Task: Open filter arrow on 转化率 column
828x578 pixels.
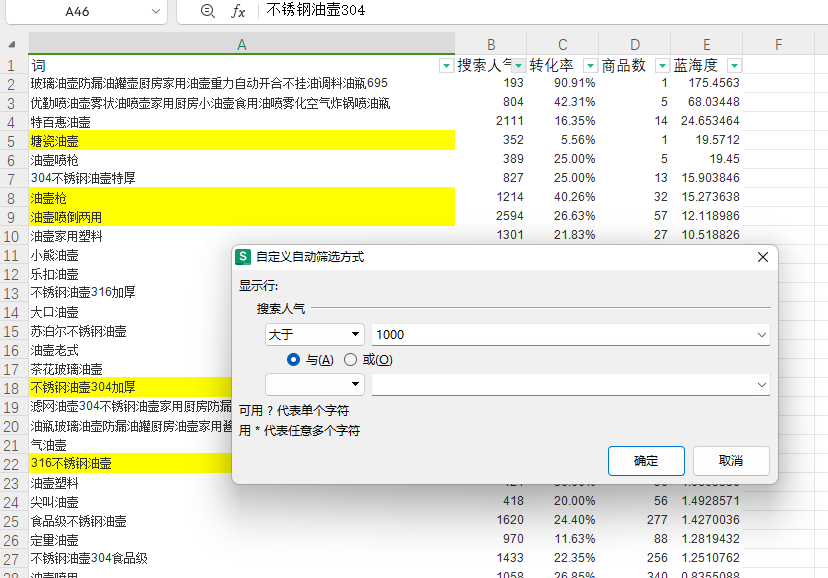Action: pyautogui.click(x=590, y=65)
